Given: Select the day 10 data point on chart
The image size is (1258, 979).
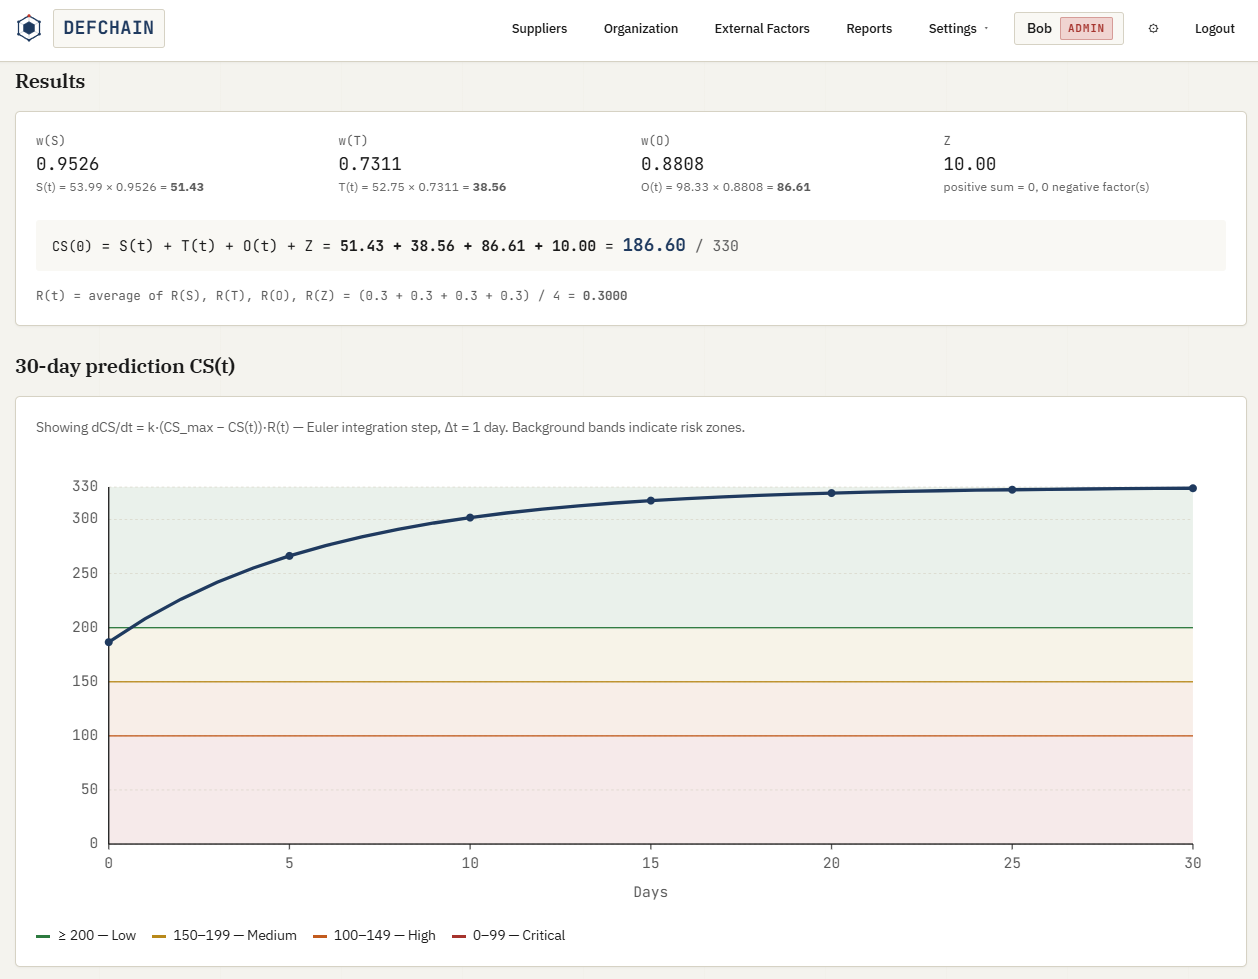Looking at the screenshot, I should (x=470, y=518).
